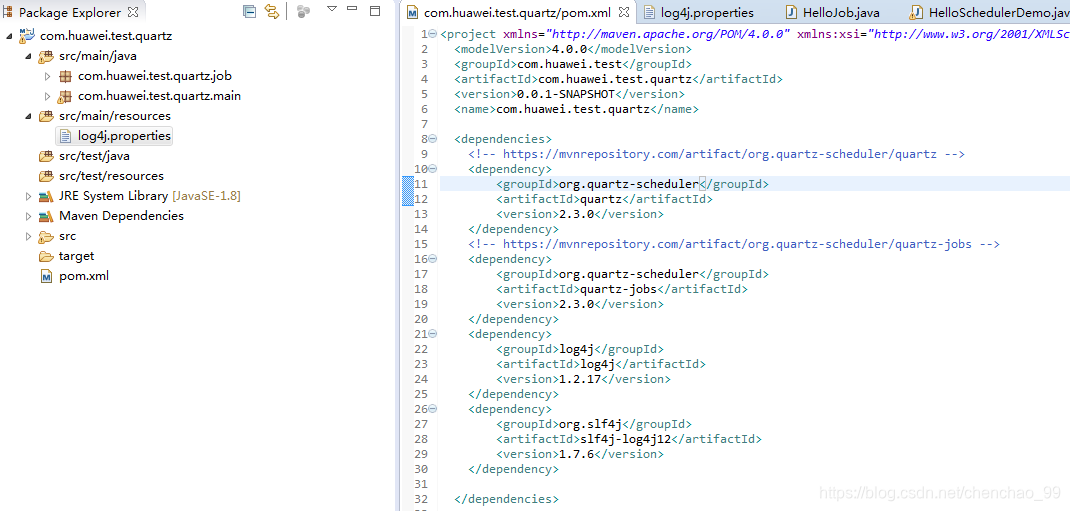The height and width of the screenshot is (511, 1070).
Task: Click the closing dependencies tag on line 32
Action: pyautogui.click(x=506, y=499)
